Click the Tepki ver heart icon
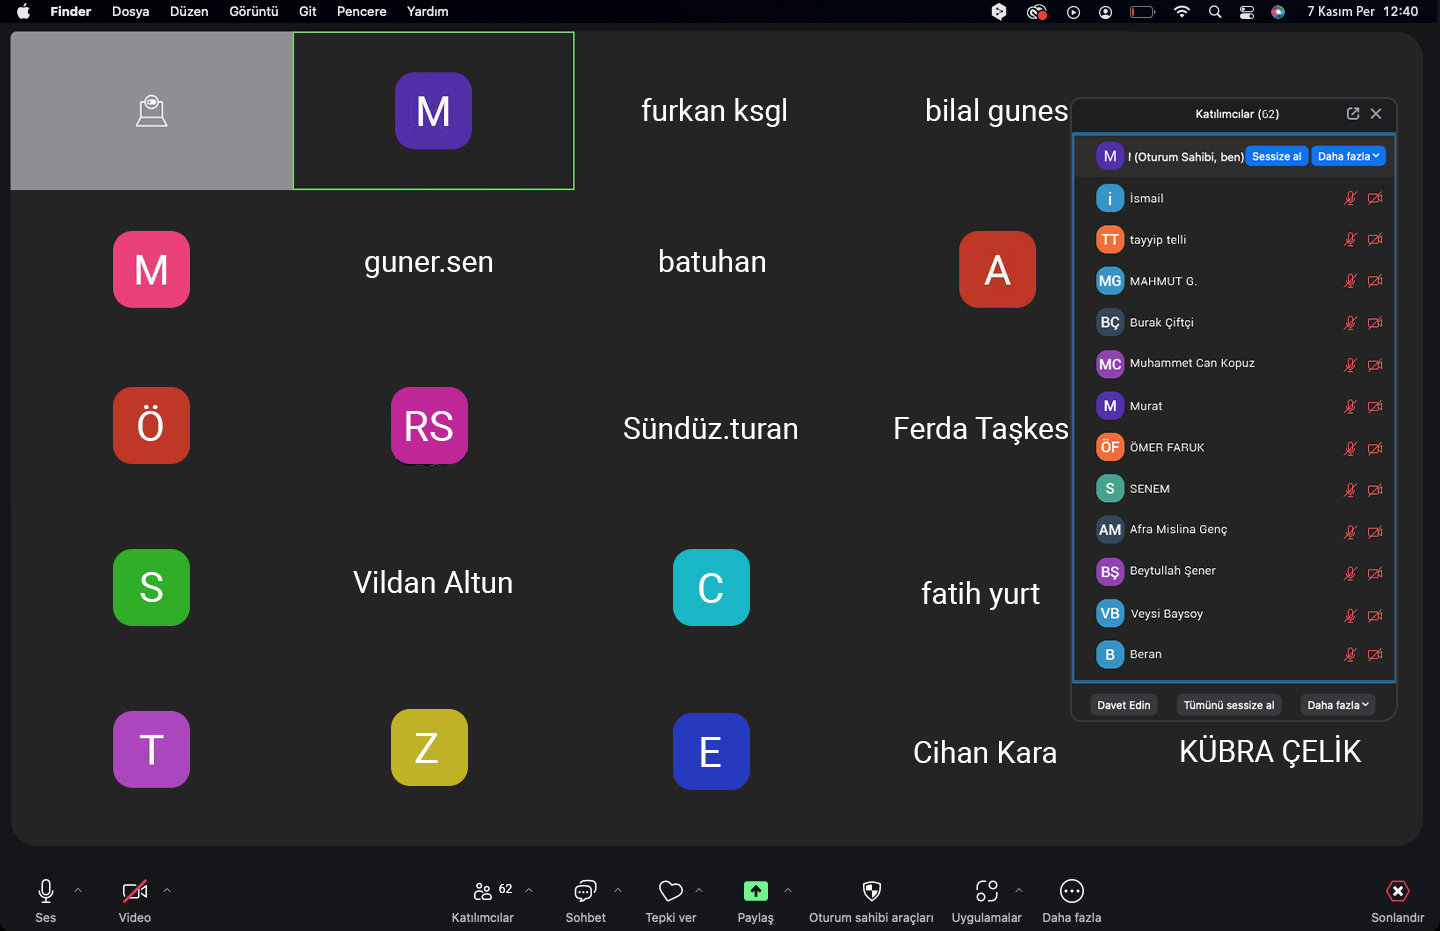This screenshot has height=931, width=1440. [670, 891]
